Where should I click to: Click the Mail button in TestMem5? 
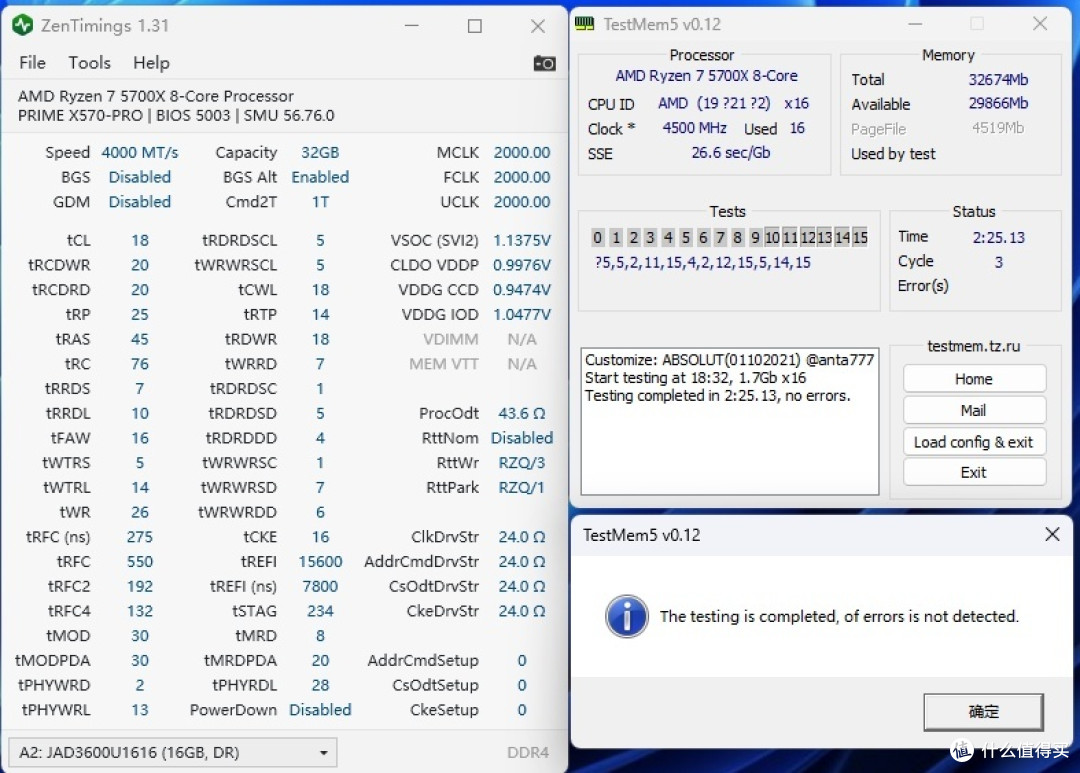pos(974,411)
